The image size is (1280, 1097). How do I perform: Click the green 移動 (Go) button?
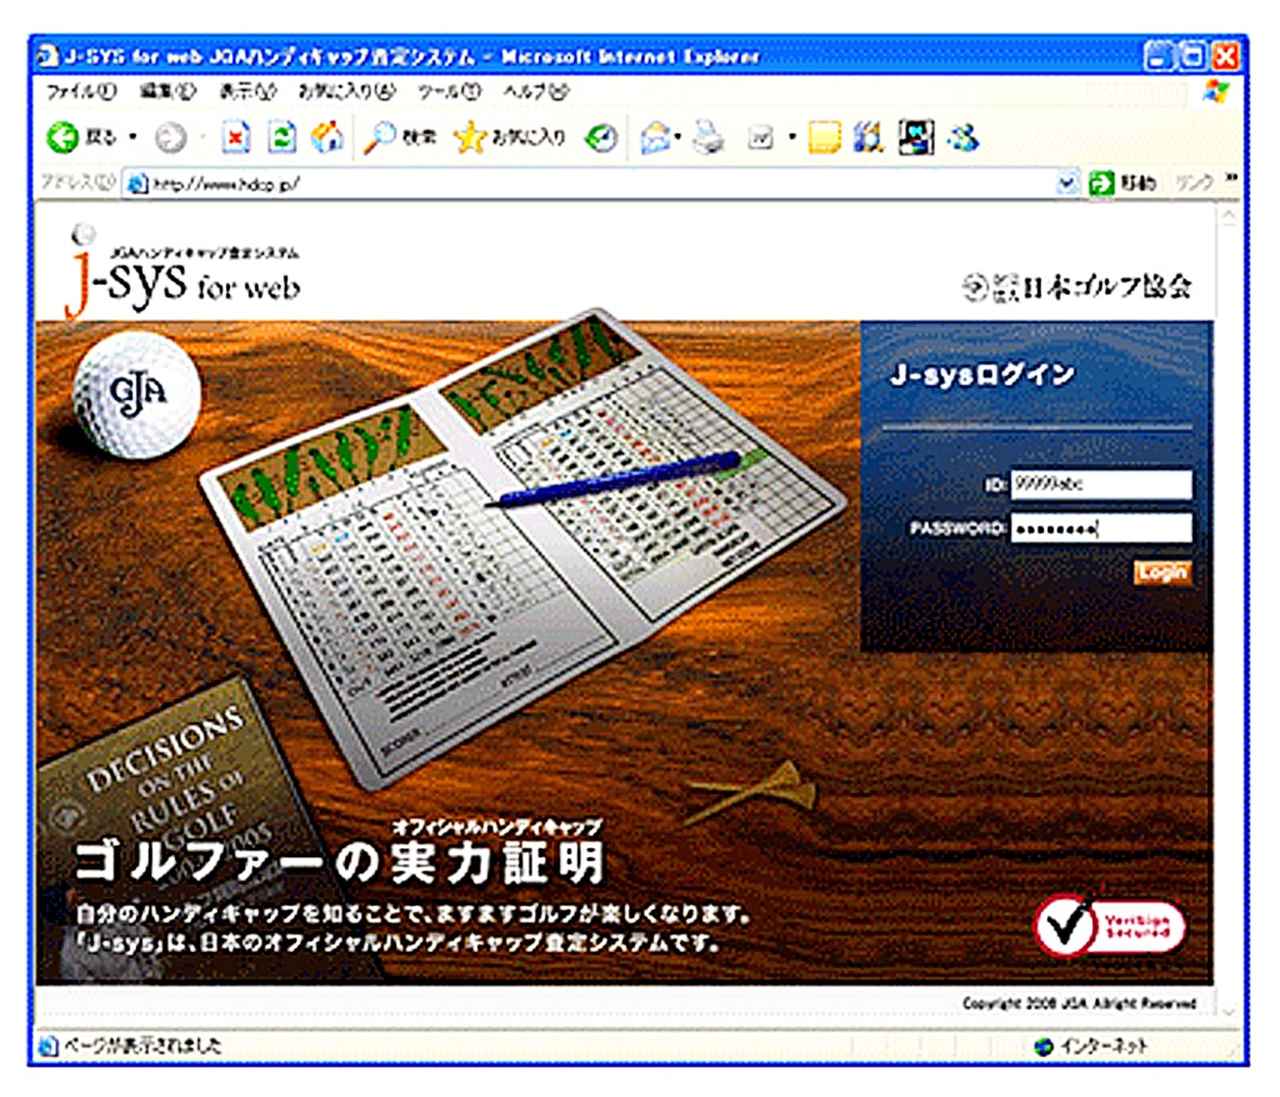click(x=1123, y=183)
